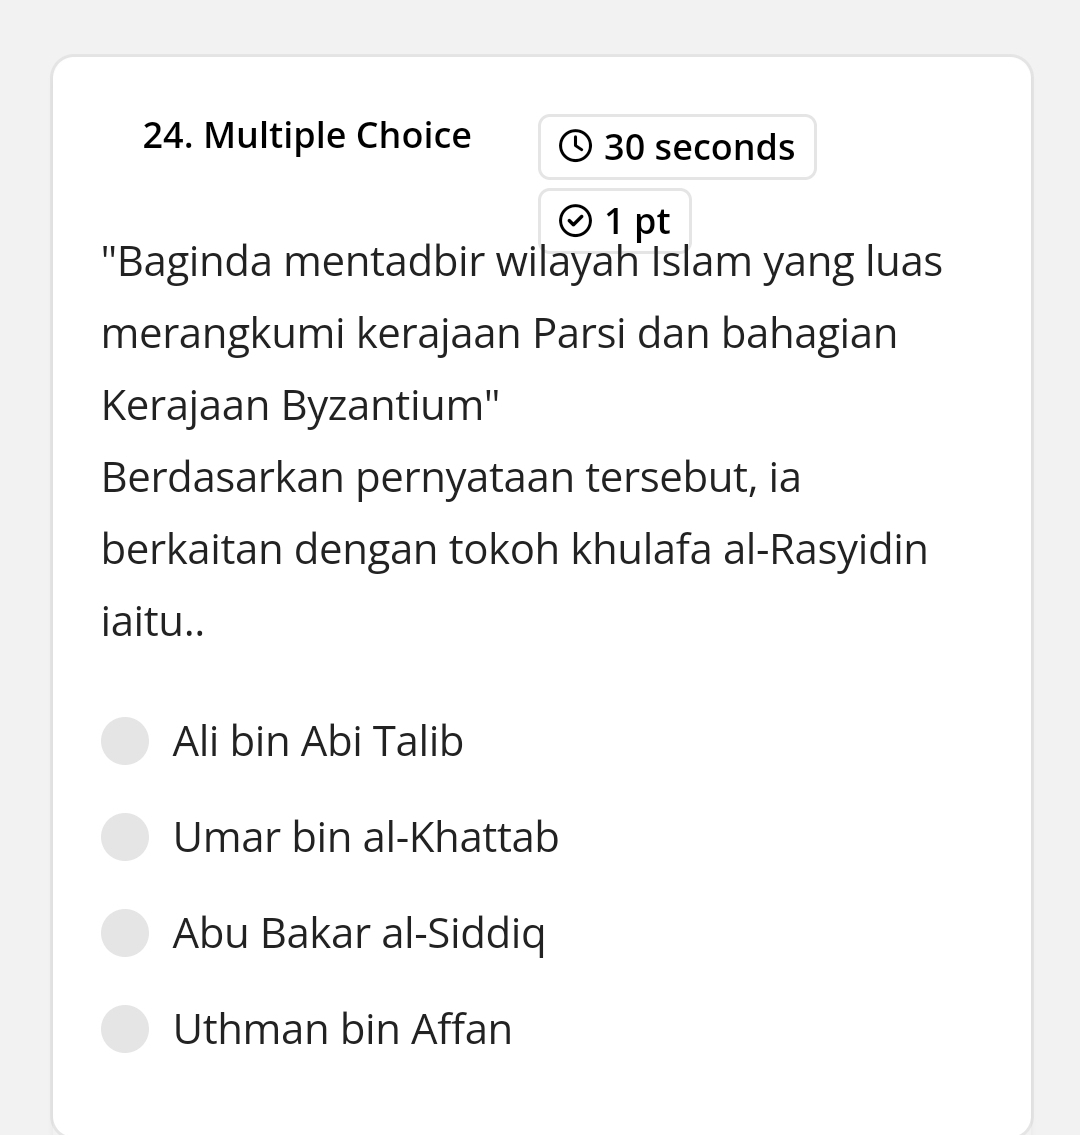The width and height of the screenshot is (1080, 1135).
Task: Choose the Umar bin al-Khattab radio button
Action: (x=125, y=837)
